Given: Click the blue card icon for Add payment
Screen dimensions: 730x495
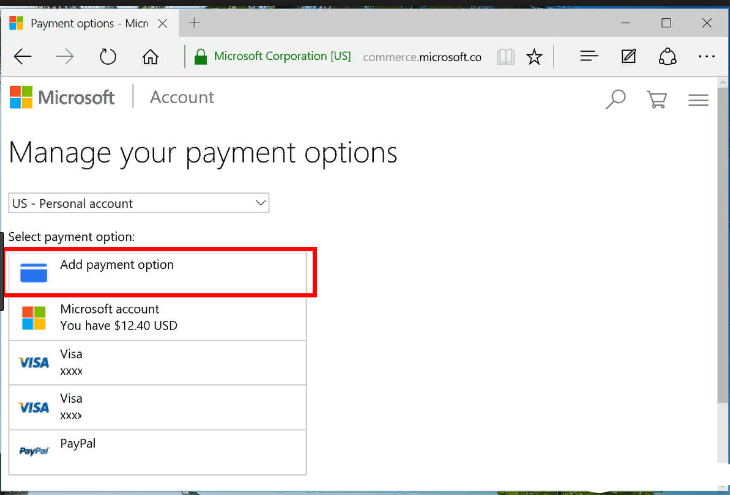Looking at the screenshot, I should (34, 272).
